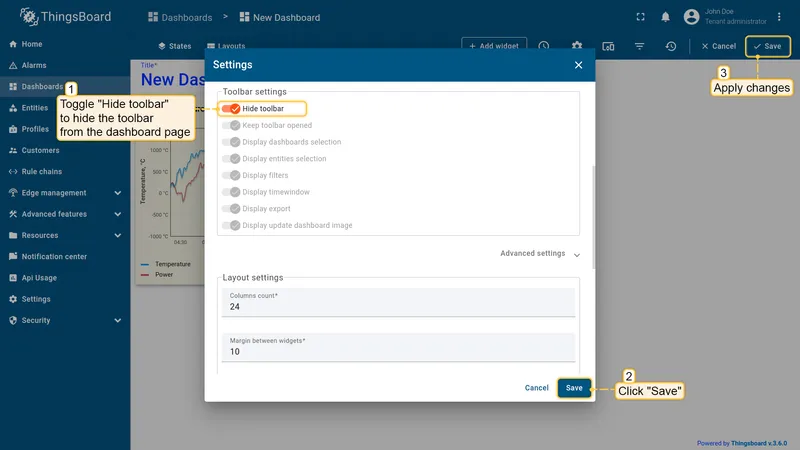Click Powered by Thingsboard link
This screenshot has height=450, width=800.
click(742, 443)
